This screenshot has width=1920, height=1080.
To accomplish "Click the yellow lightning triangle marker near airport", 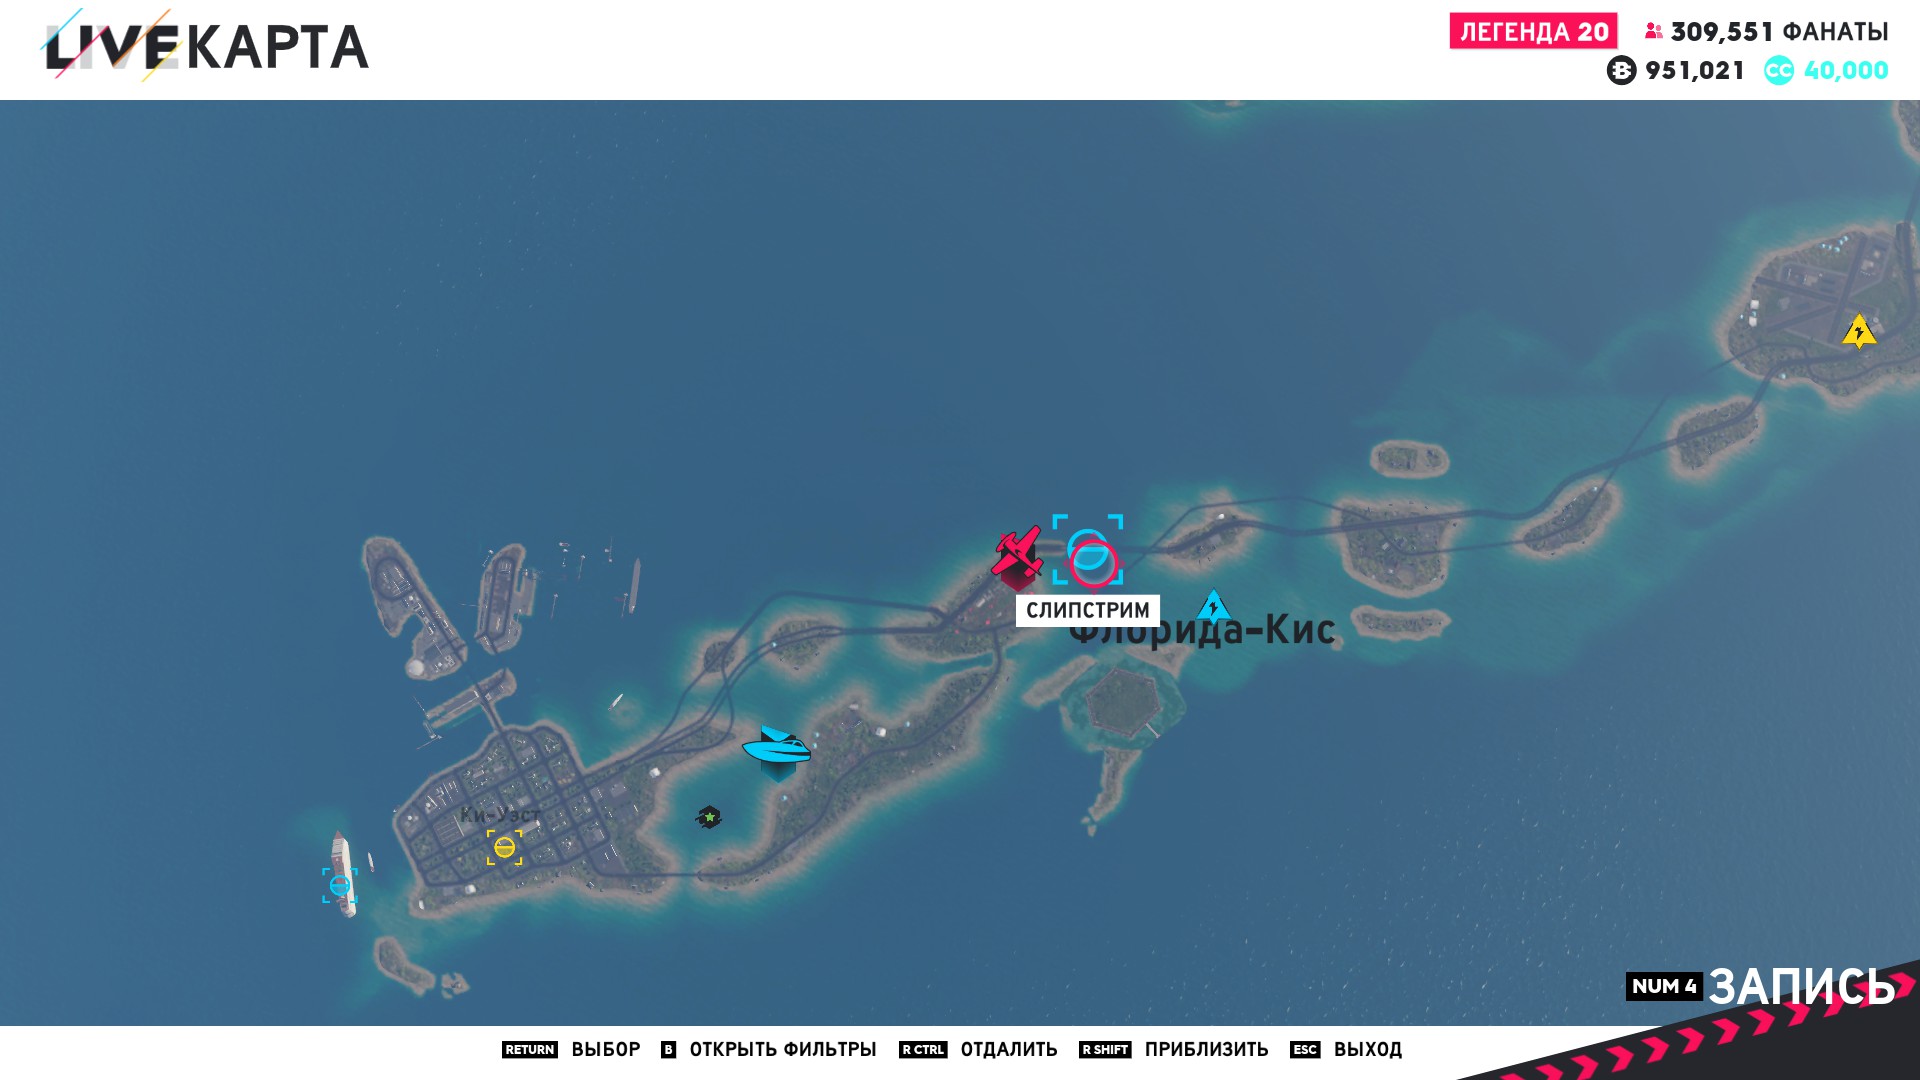I will click(1858, 332).
